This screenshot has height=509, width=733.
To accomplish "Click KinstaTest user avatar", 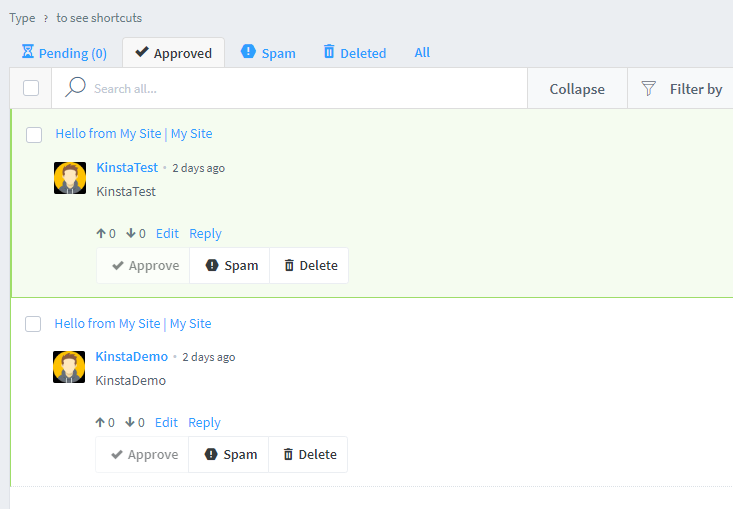I will pos(70,178).
